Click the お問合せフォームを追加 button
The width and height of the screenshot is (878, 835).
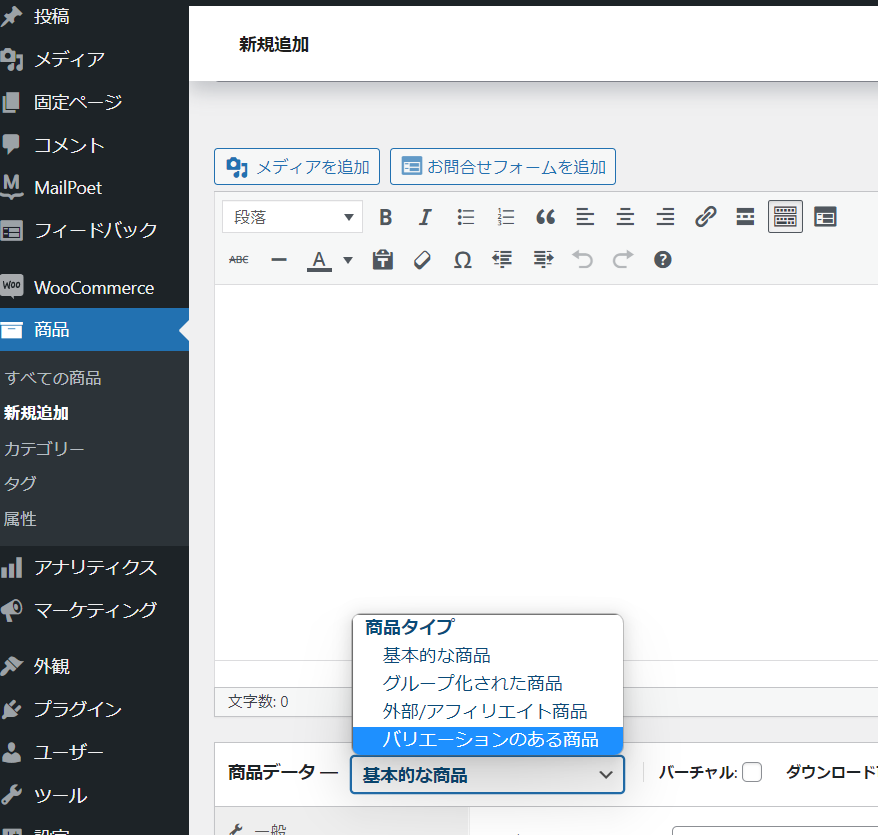502,167
